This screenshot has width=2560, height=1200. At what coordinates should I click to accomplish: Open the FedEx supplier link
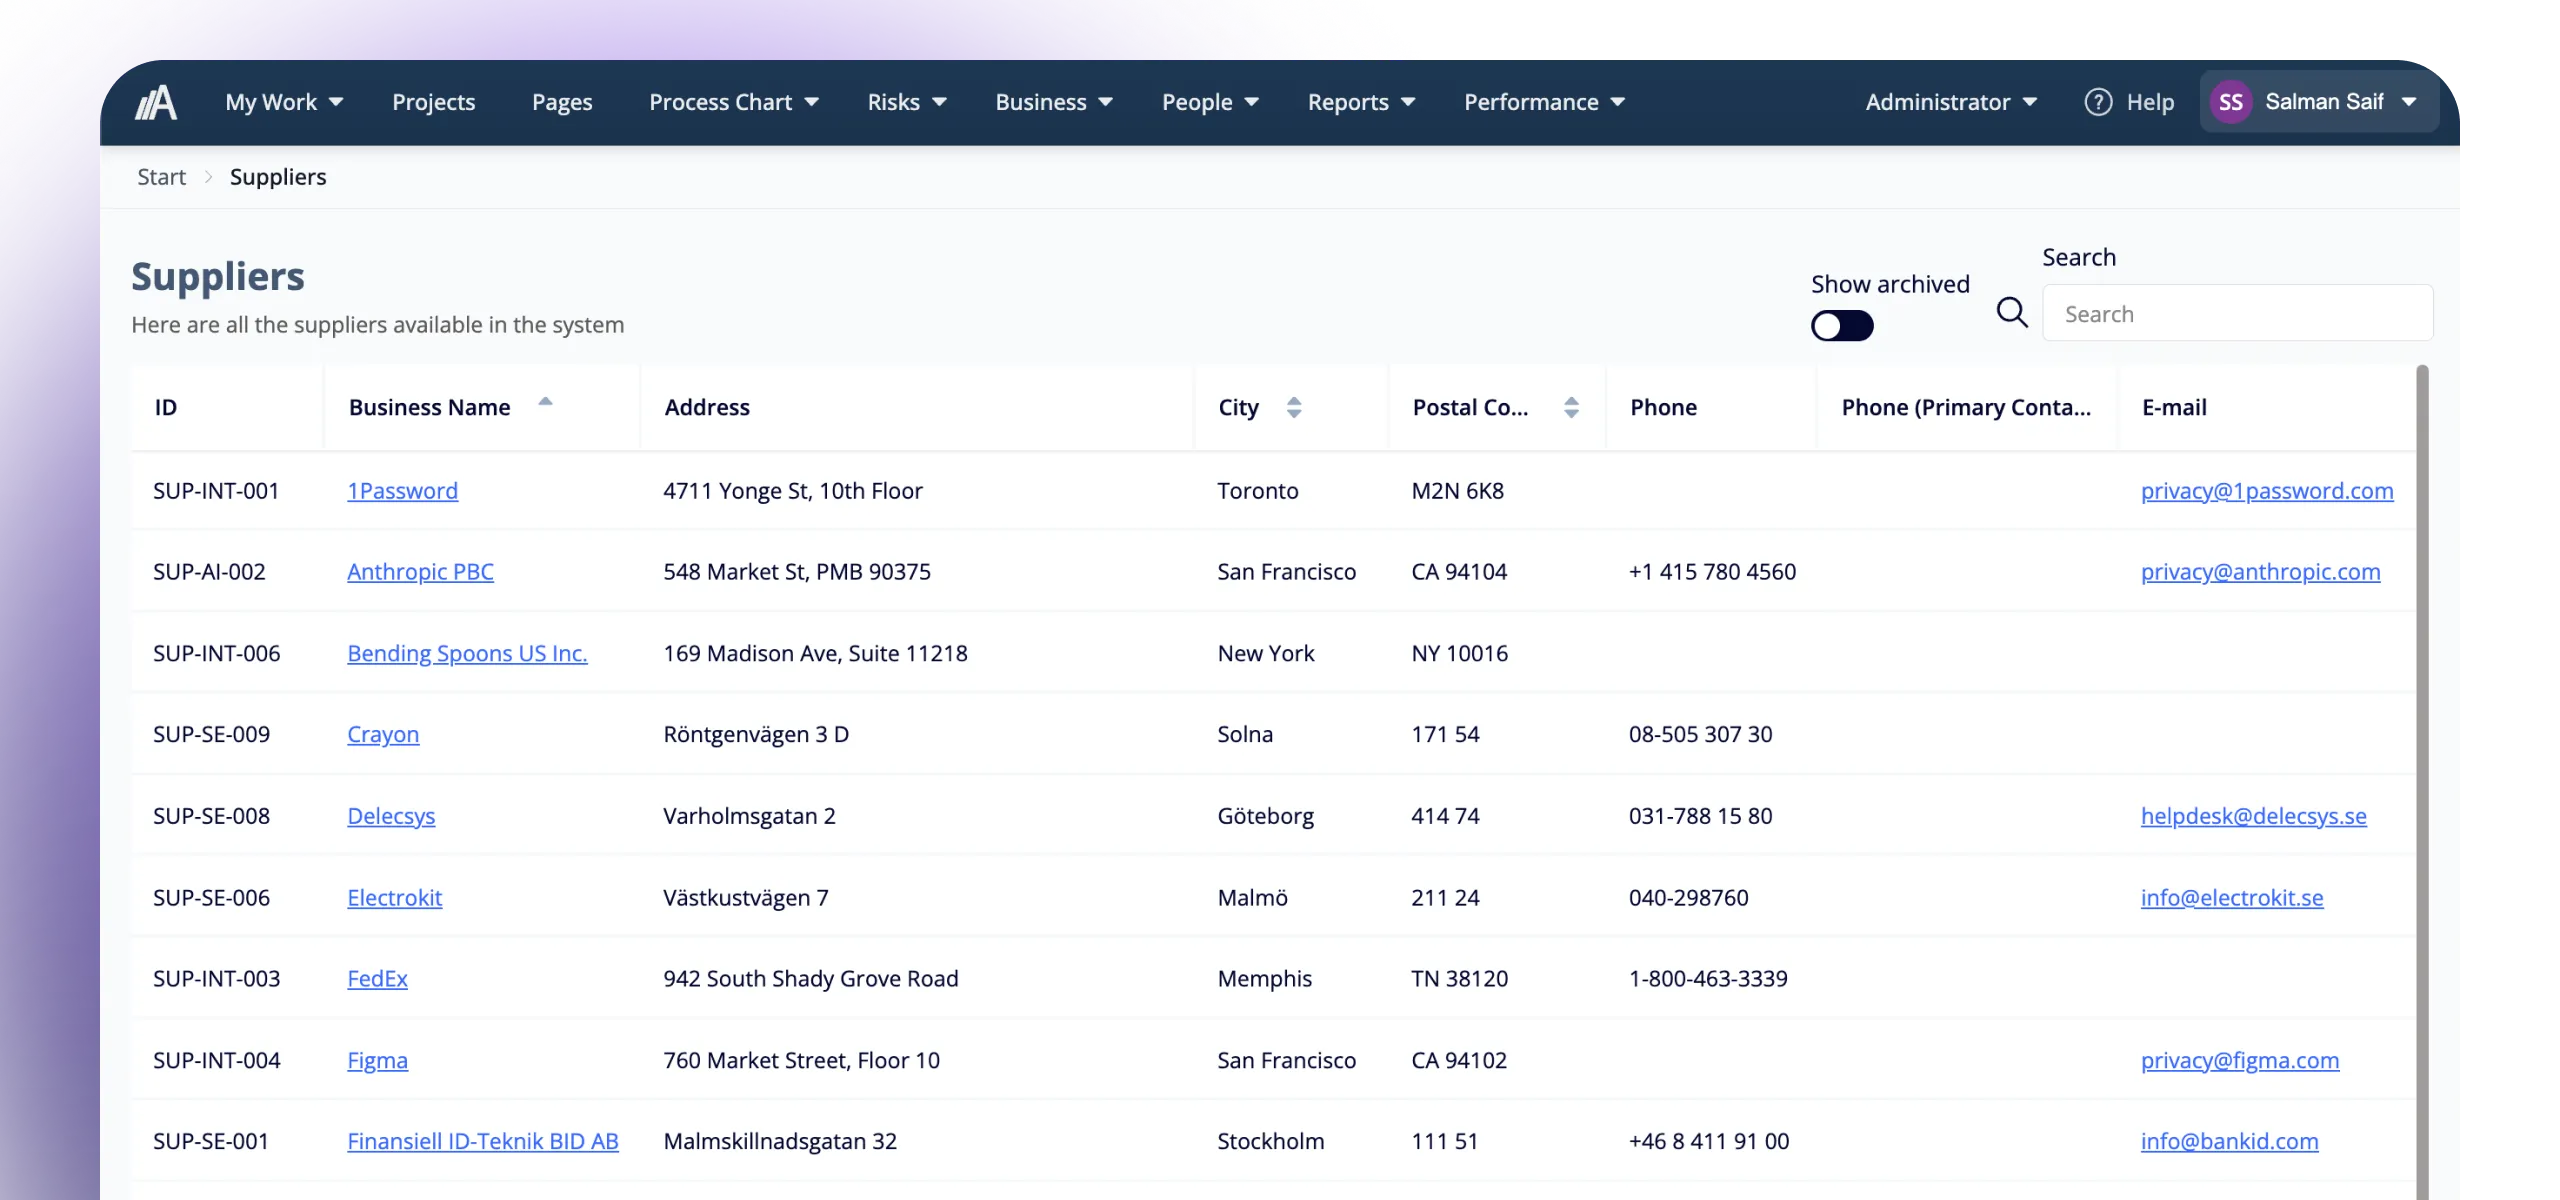(x=377, y=979)
